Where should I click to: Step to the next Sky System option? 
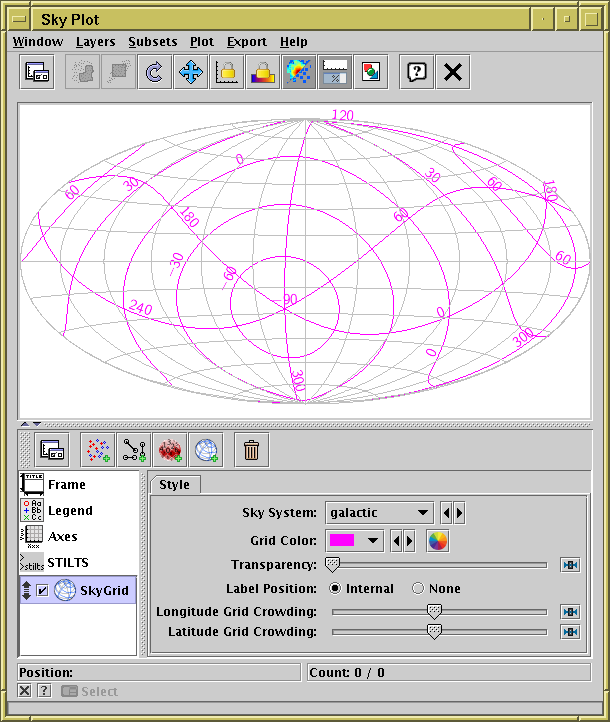[459, 513]
